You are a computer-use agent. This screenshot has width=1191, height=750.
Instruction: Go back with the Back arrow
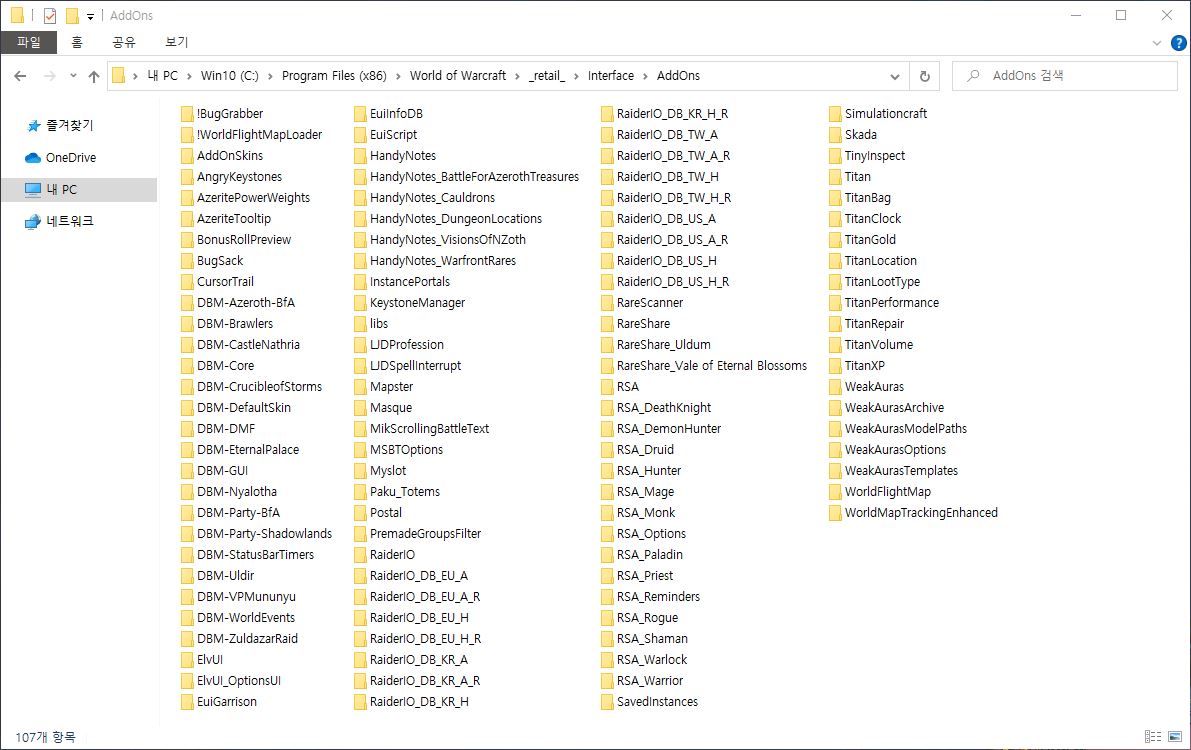pos(21,76)
